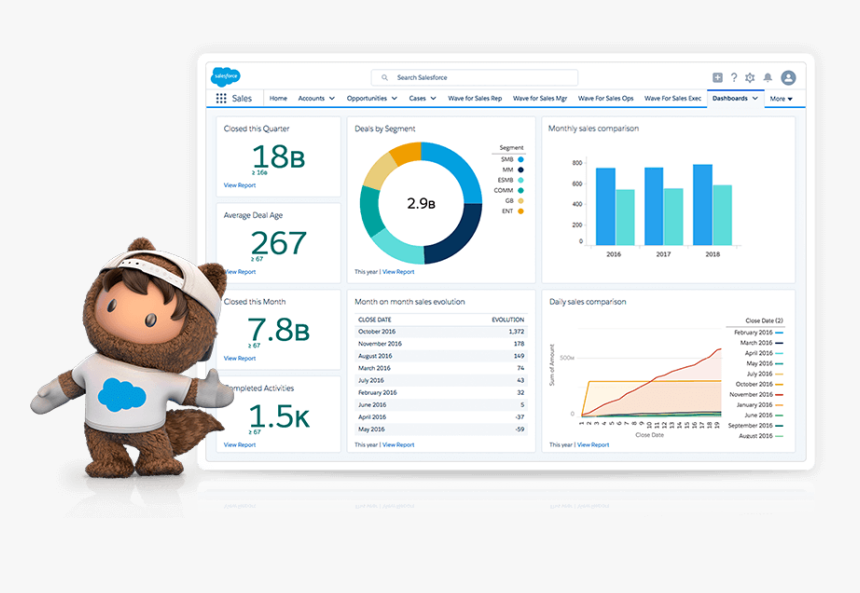The image size is (860, 593).
Task: Open View Report under Completed Activities
Action: [240, 445]
